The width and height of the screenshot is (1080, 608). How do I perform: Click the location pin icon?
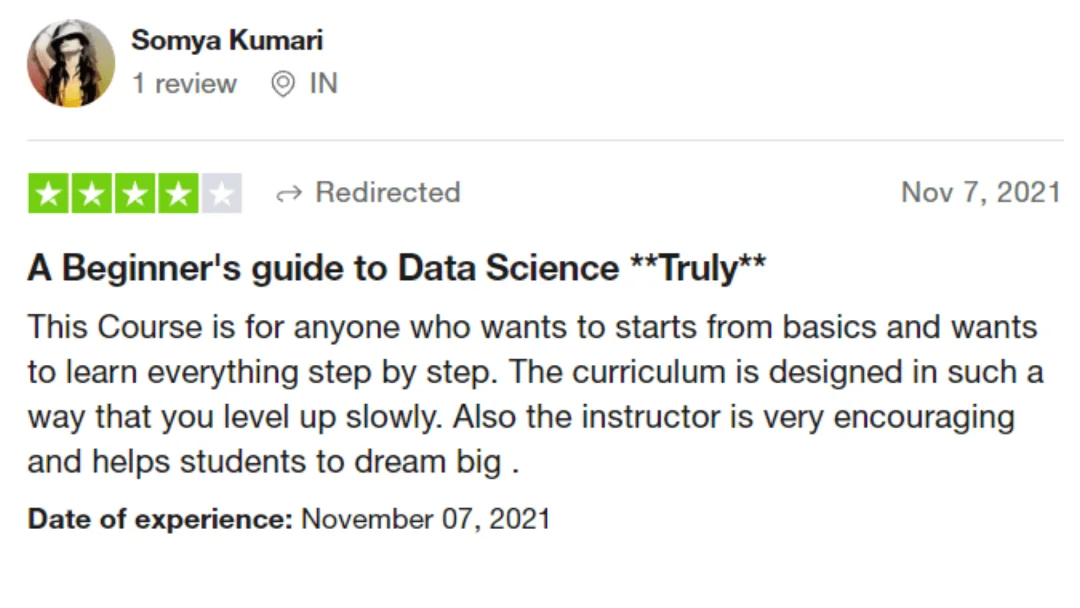coord(282,84)
